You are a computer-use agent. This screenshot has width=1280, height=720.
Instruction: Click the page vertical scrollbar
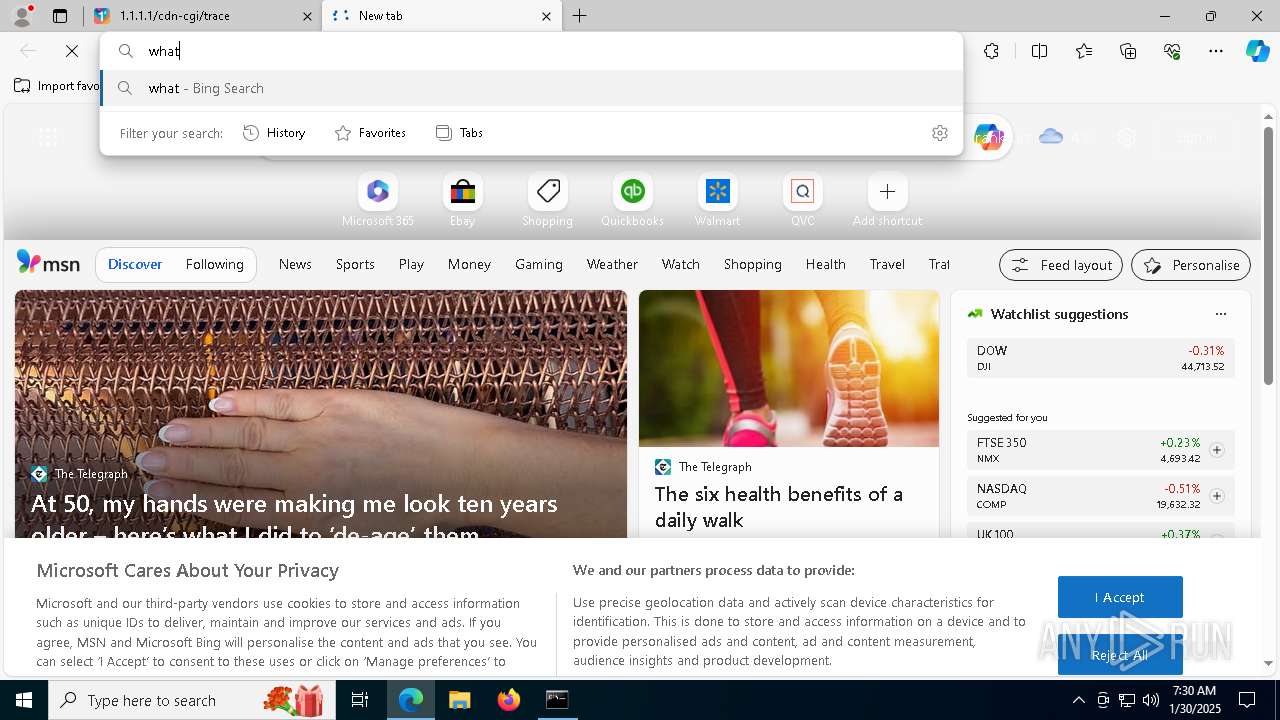(1268, 257)
